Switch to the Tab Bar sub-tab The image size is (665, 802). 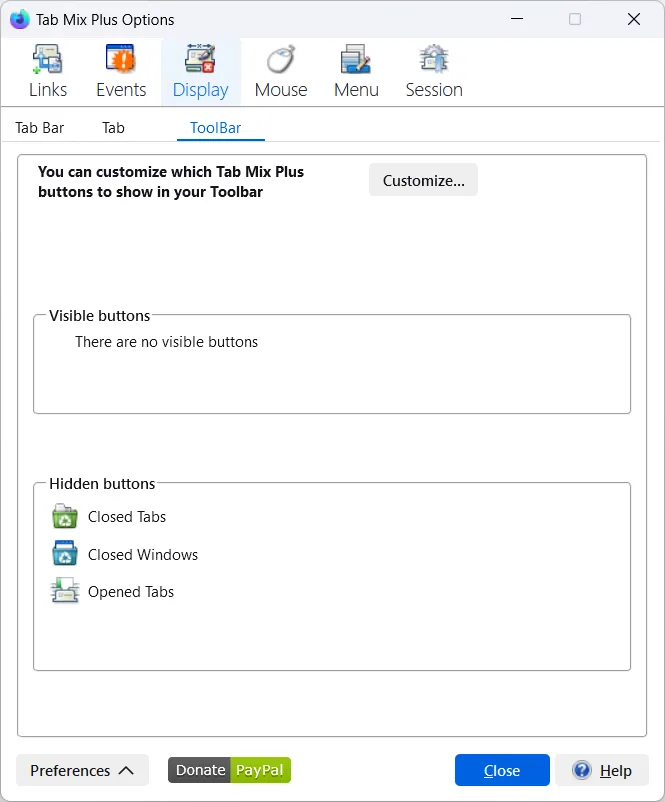[x=40, y=128]
